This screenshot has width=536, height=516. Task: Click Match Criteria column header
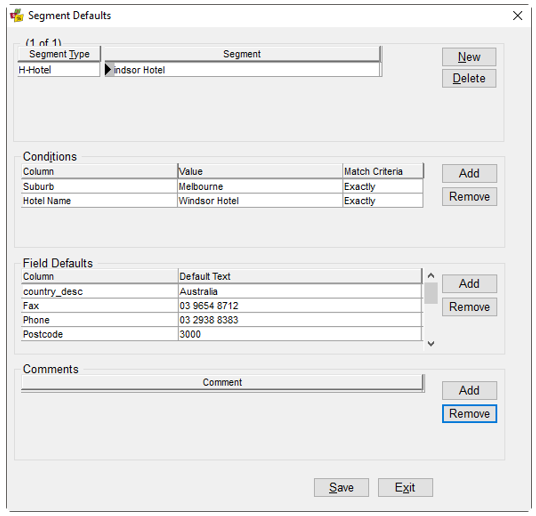click(x=383, y=171)
